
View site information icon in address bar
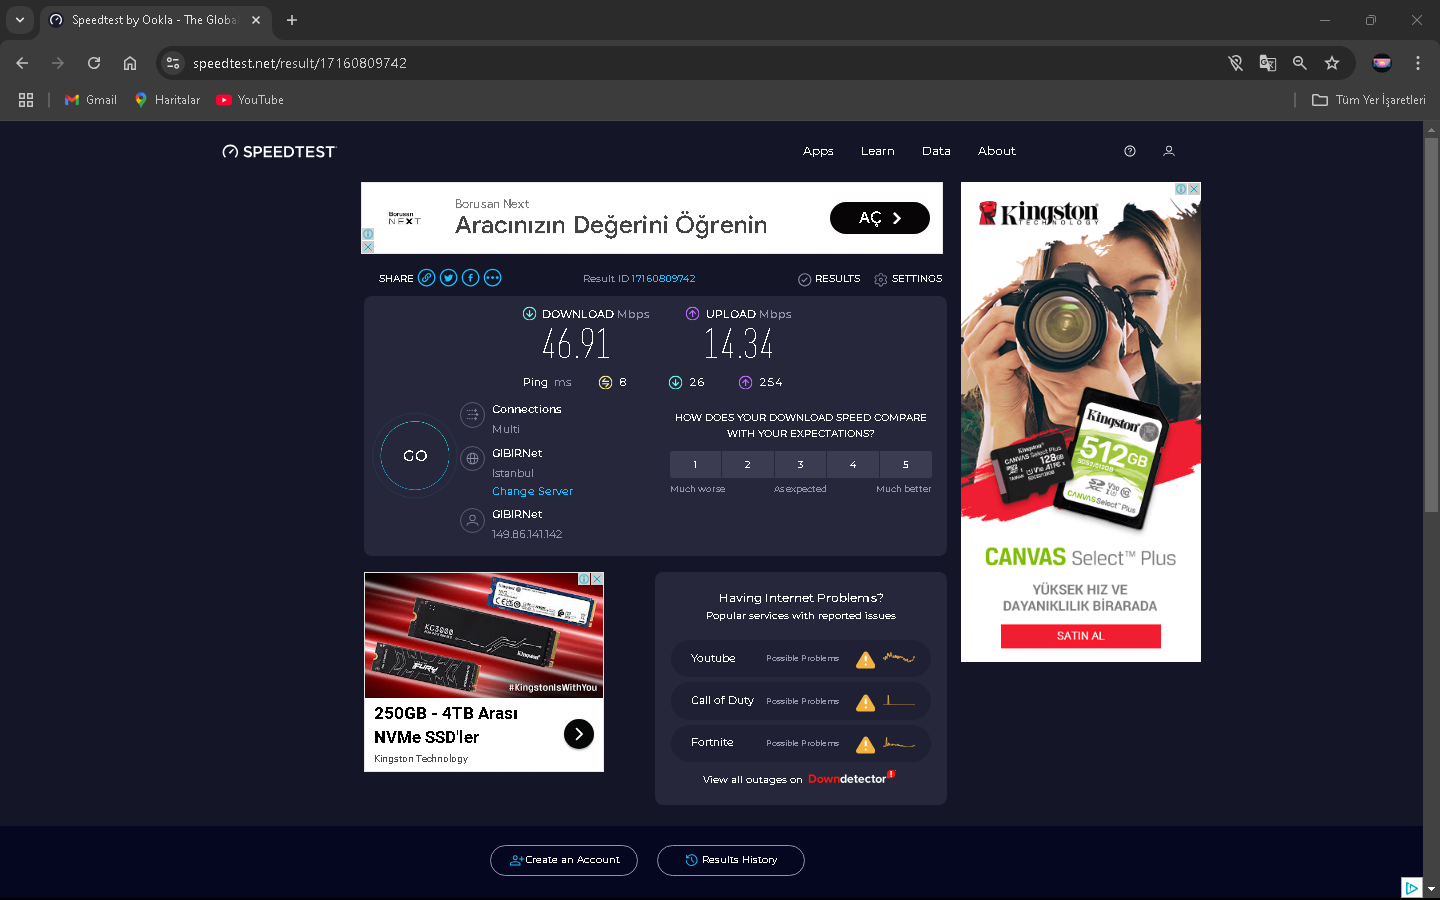[x=173, y=63]
